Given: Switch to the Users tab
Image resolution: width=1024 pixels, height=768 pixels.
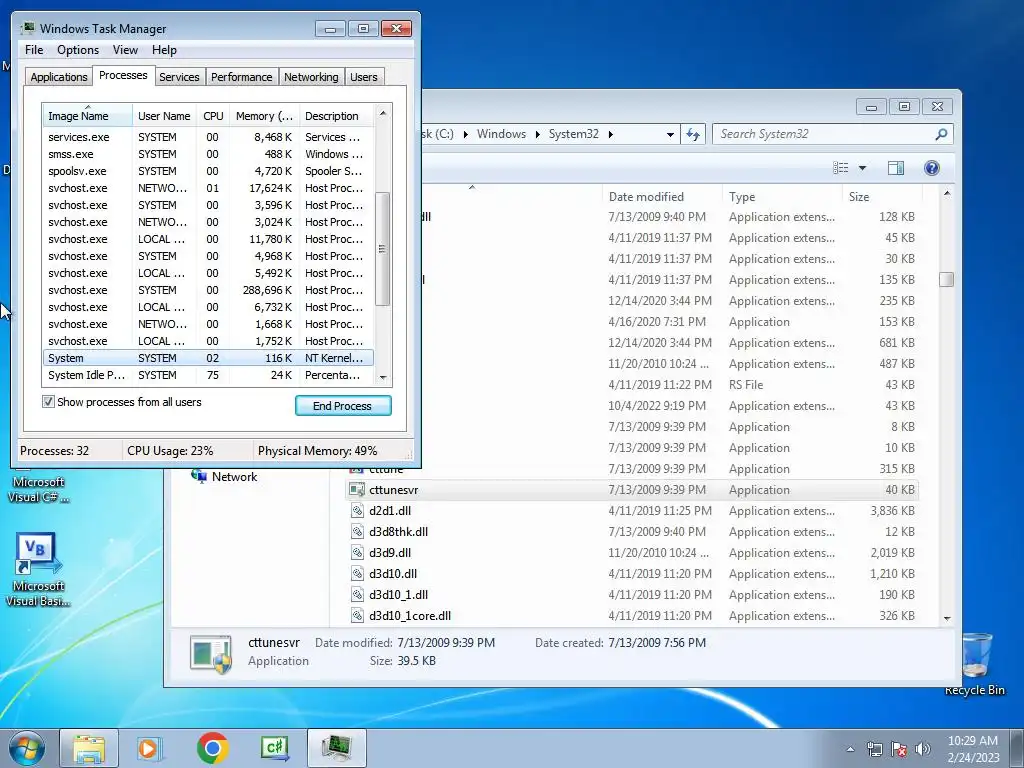Looking at the screenshot, I should click(363, 77).
